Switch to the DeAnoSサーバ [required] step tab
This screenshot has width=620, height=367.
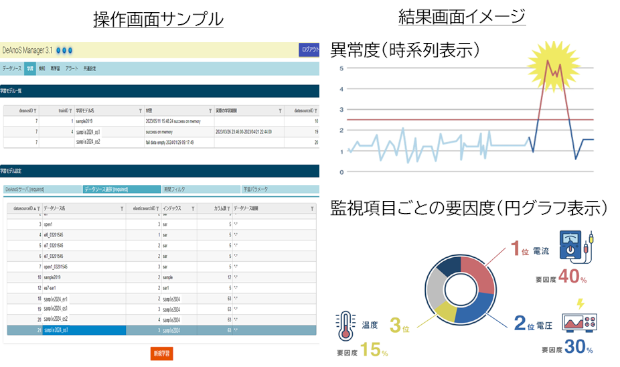click(43, 189)
